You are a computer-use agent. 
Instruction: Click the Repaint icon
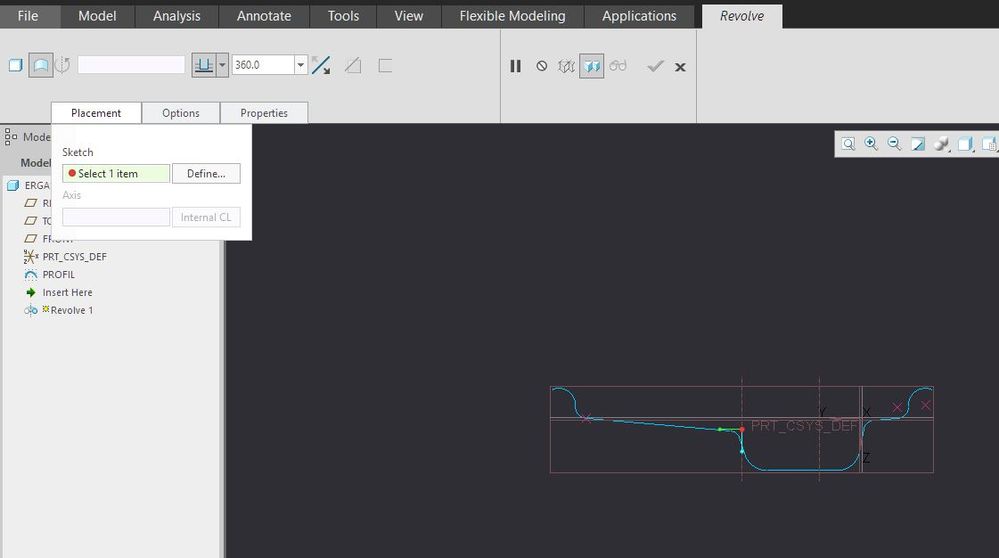(918, 144)
